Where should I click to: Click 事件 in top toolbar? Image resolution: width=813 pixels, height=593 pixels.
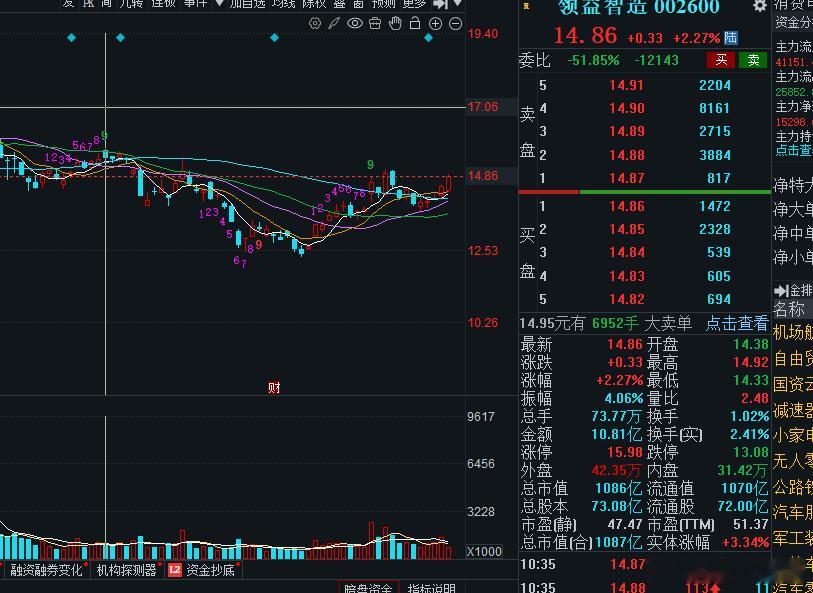point(195,4)
